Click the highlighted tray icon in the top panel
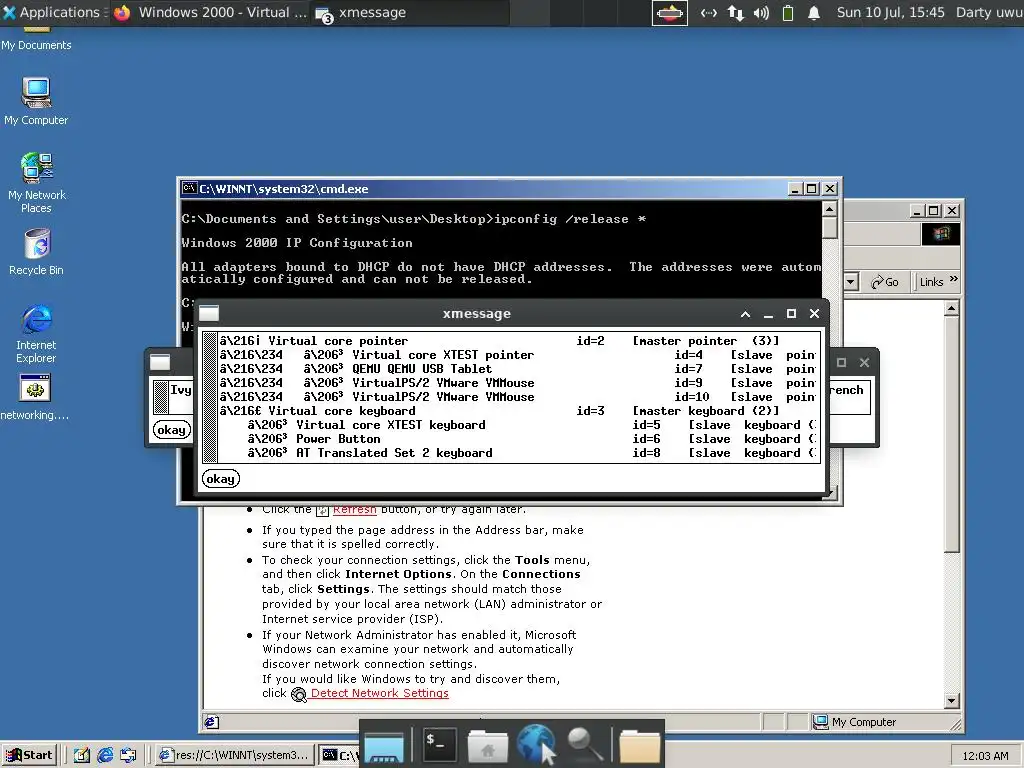 (x=669, y=12)
